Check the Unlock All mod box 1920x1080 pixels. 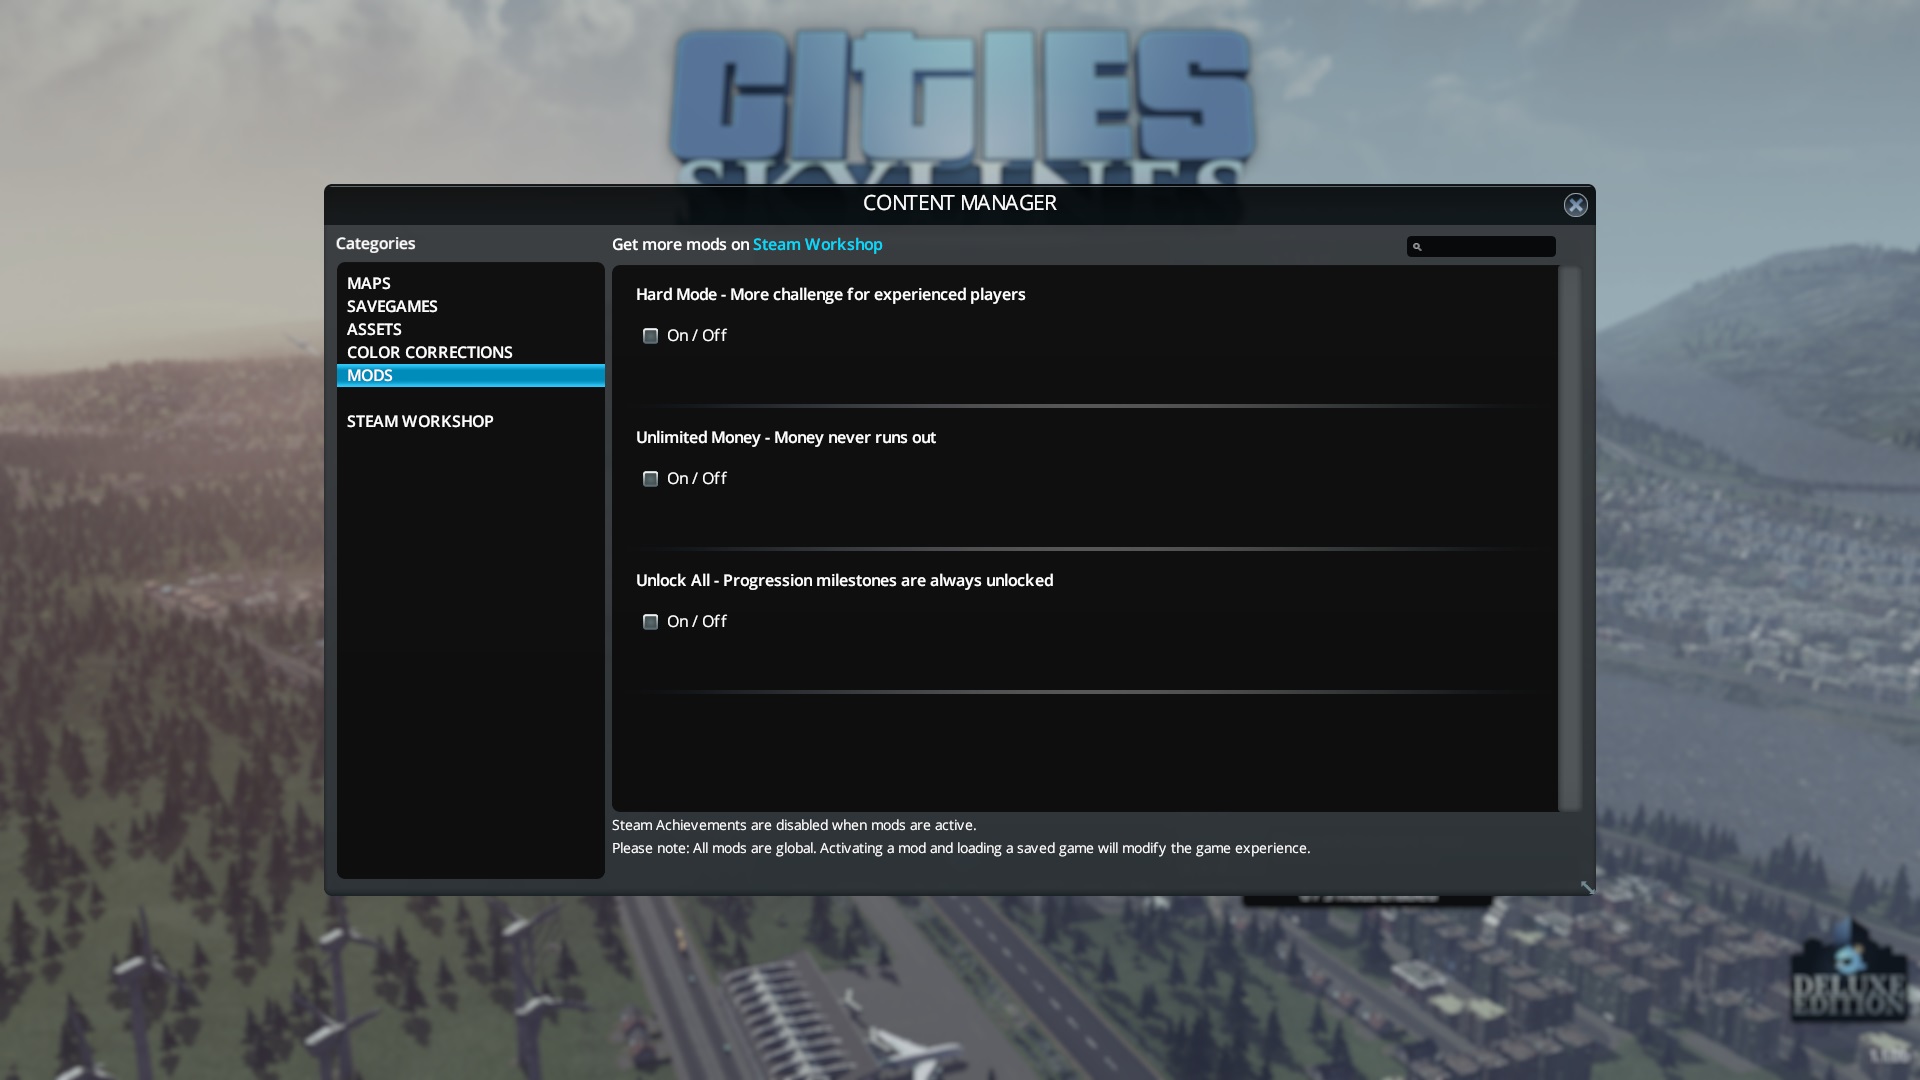click(x=650, y=622)
